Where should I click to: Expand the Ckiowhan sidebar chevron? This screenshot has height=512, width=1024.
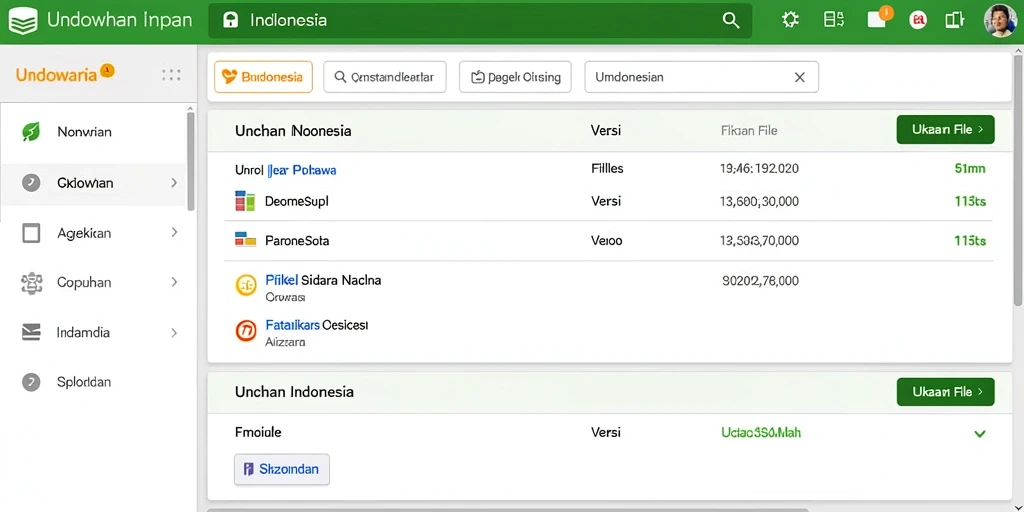pos(174,183)
